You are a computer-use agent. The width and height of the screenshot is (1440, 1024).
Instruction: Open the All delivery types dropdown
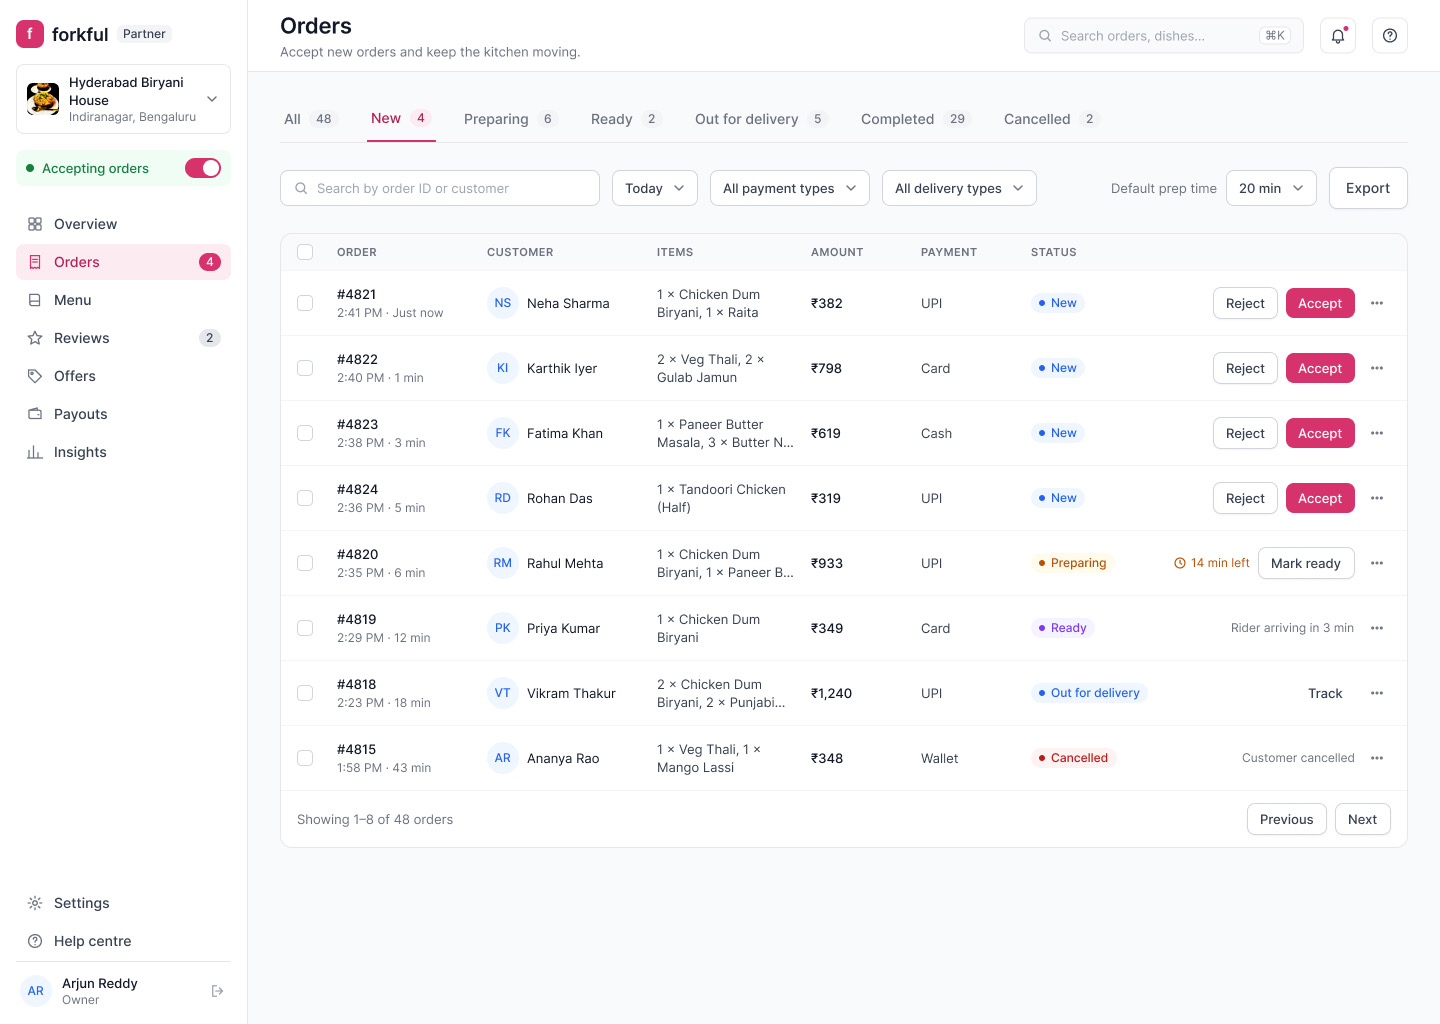click(x=959, y=188)
